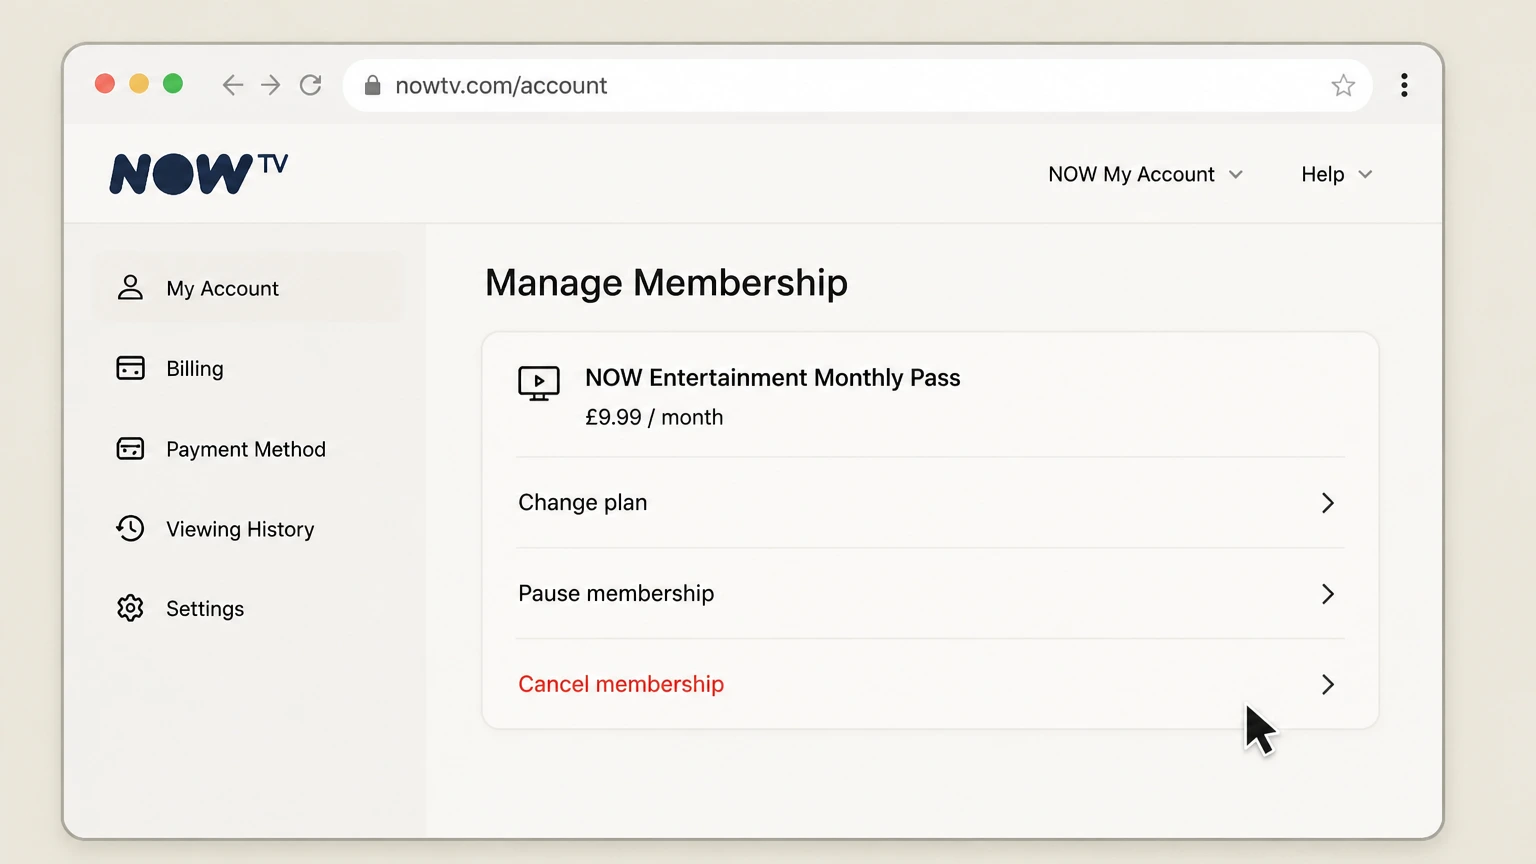The image size is (1536, 864).
Task: Open the browser three-dot menu
Action: click(x=1404, y=85)
